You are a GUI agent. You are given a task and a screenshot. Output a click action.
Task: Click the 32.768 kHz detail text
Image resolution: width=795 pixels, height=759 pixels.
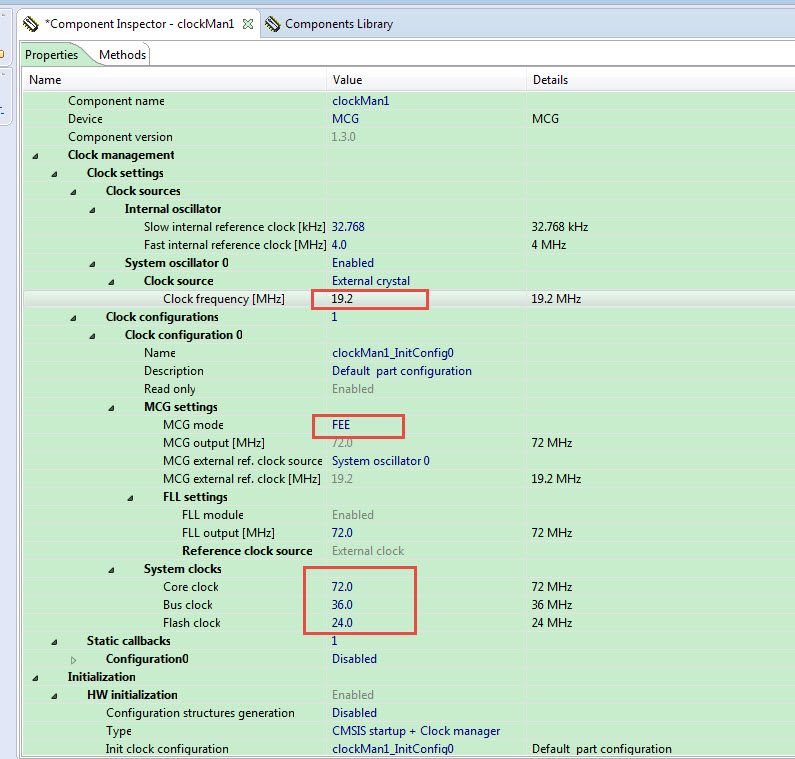click(560, 227)
